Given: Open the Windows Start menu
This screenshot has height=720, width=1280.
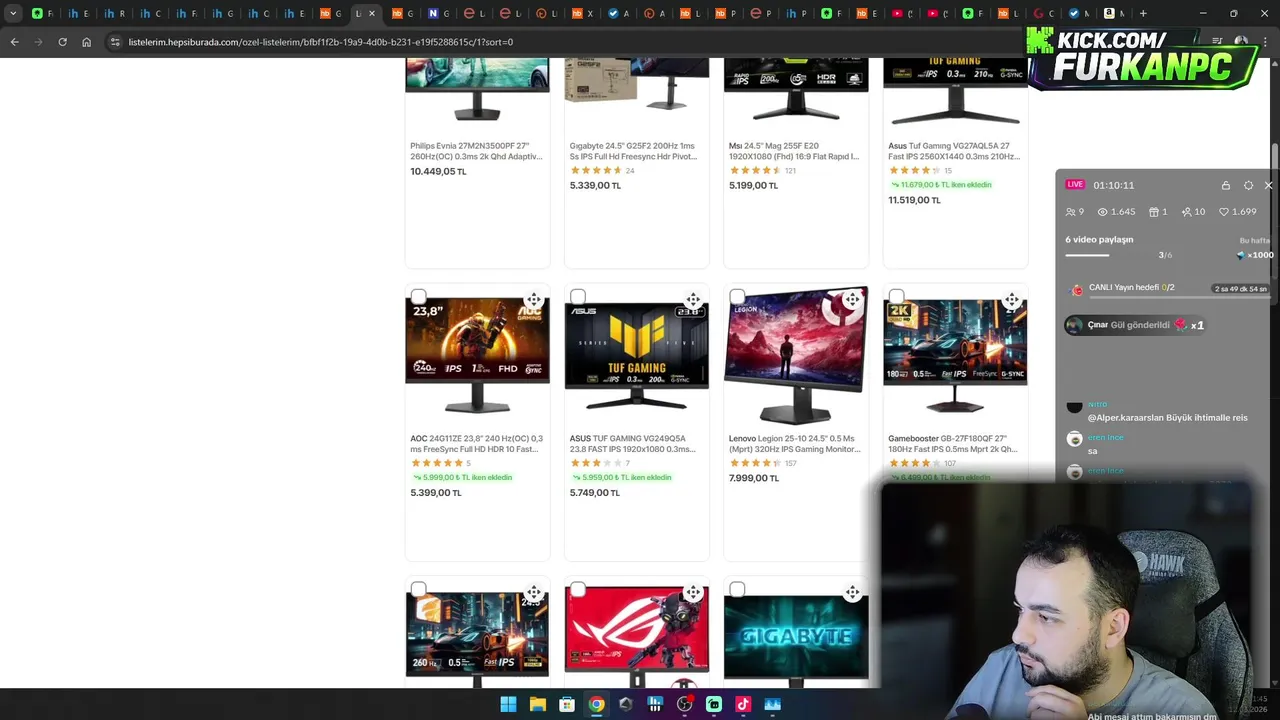Looking at the screenshot, I should coord(508,704).
